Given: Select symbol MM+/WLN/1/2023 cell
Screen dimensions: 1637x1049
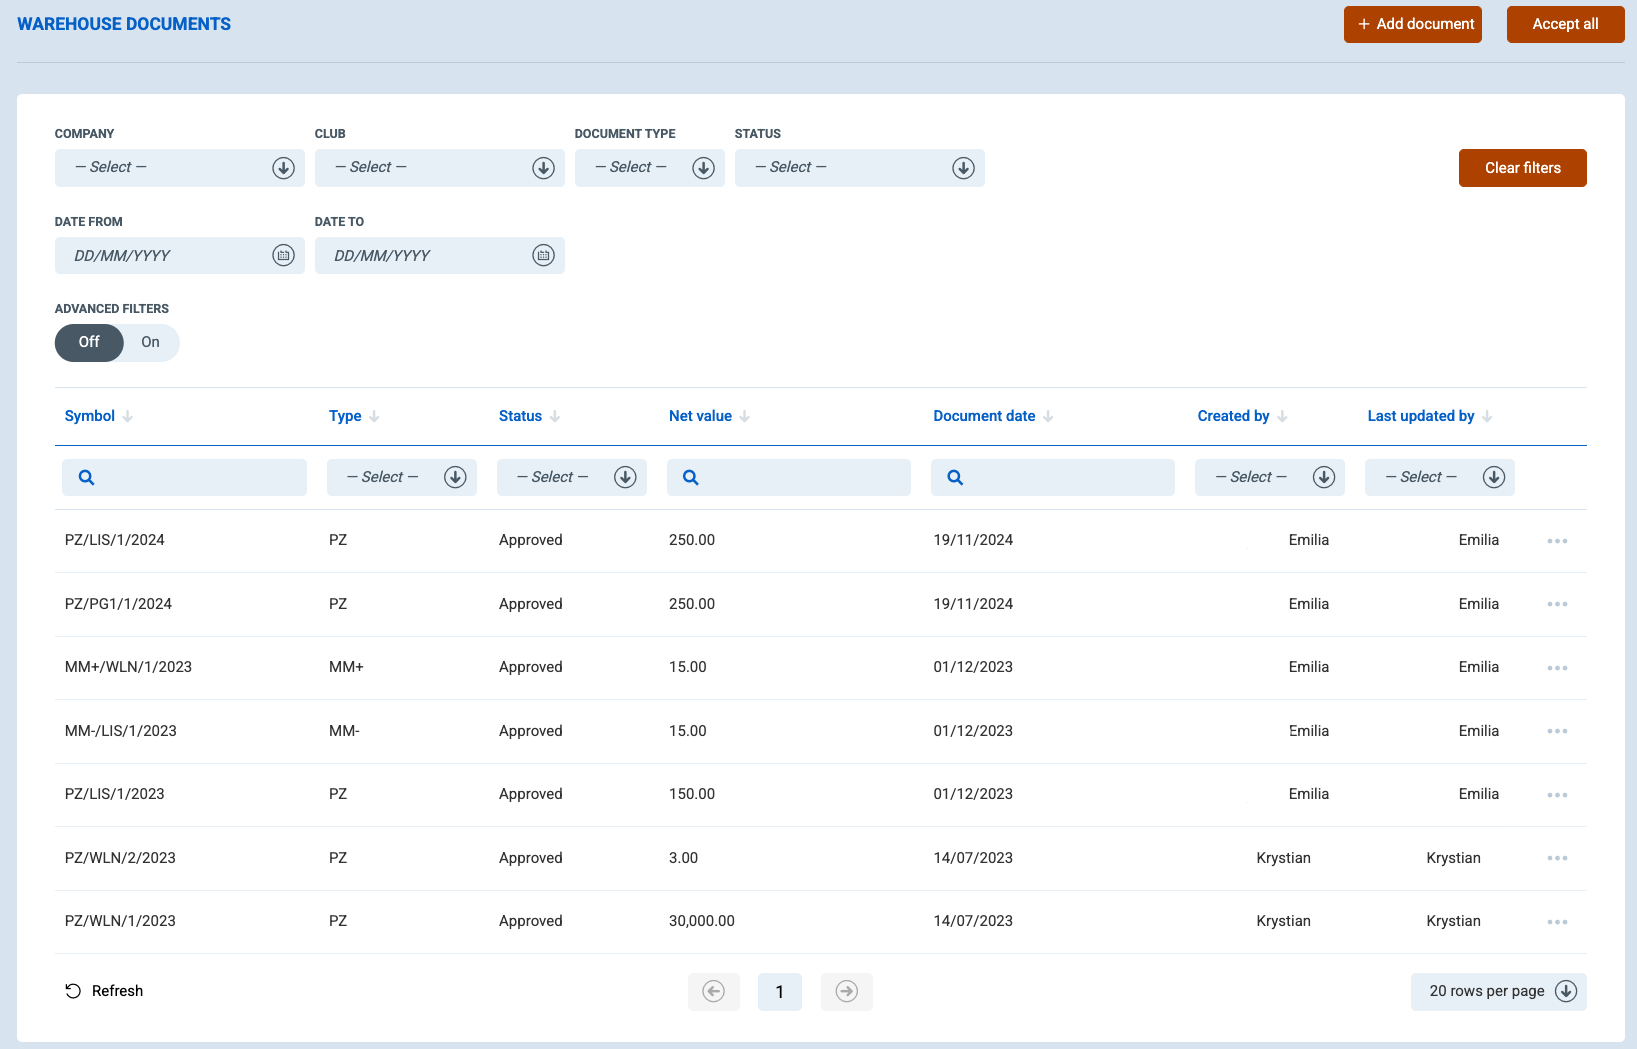Looking at the screenshot, I should click(x=128, y=668).
